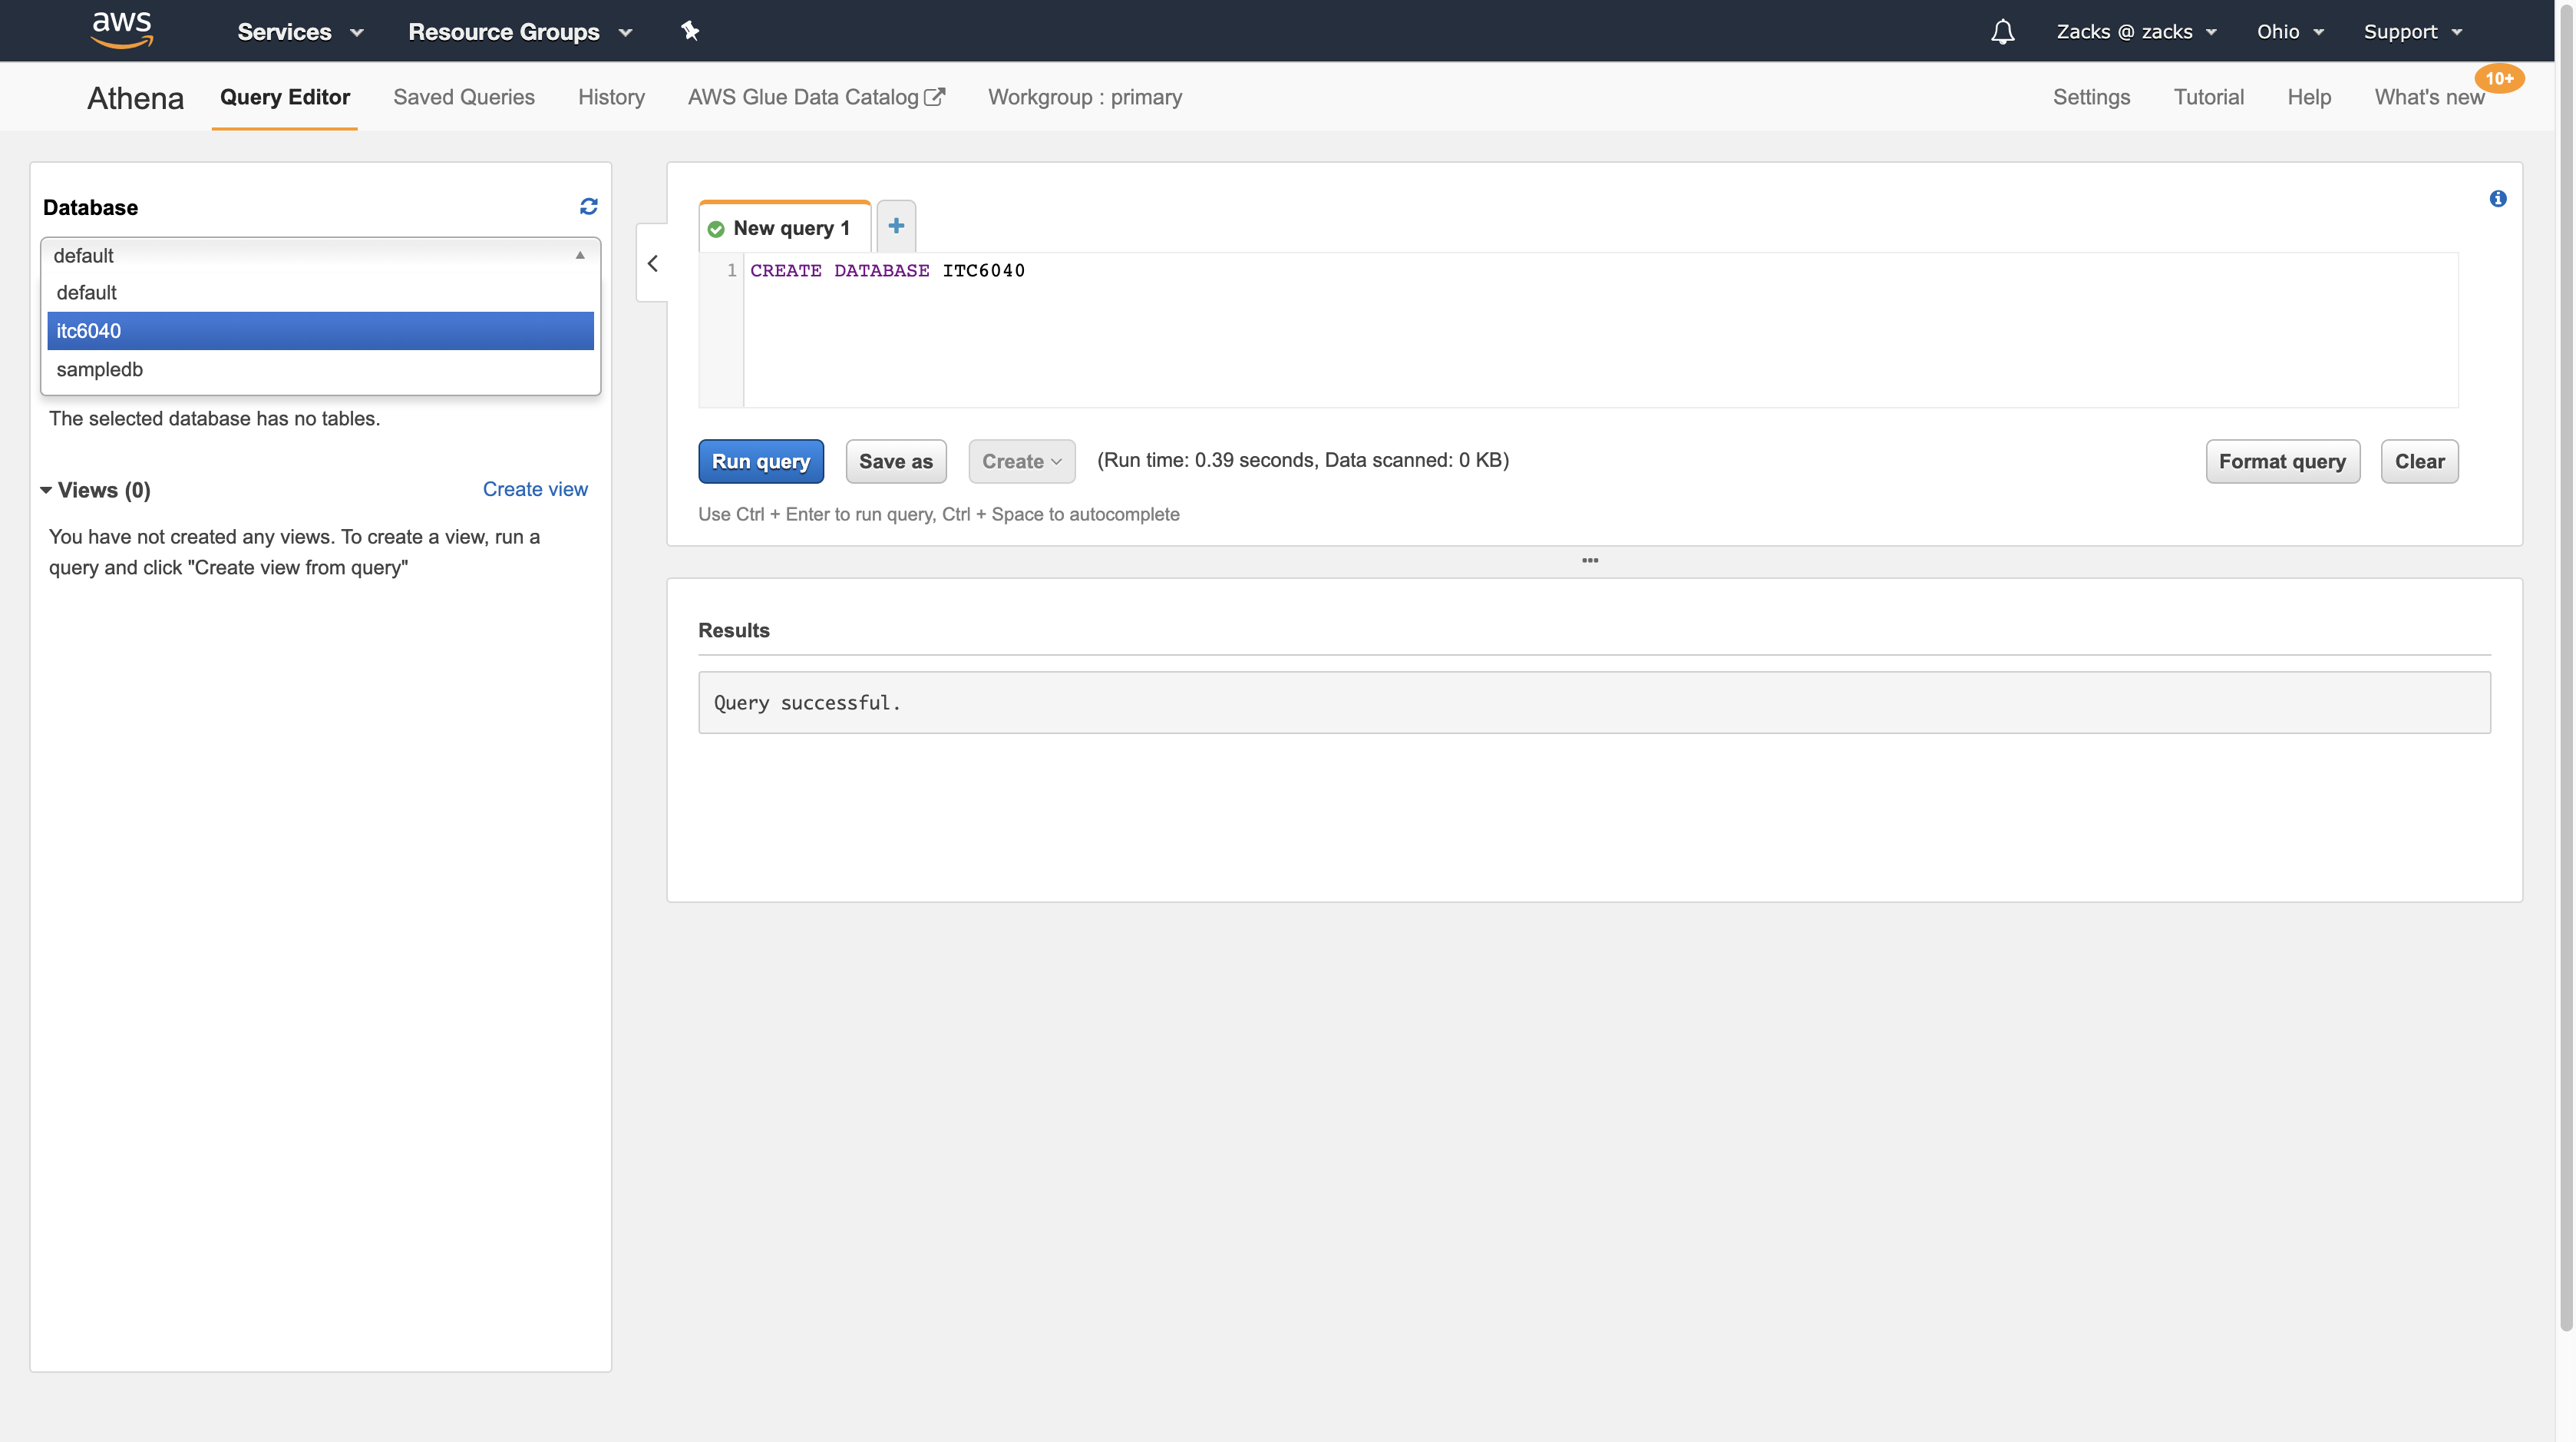This screenshot has width=2576, height=1442.
Task: Add a new query tab with plus icon
Action: coord(896,226)
